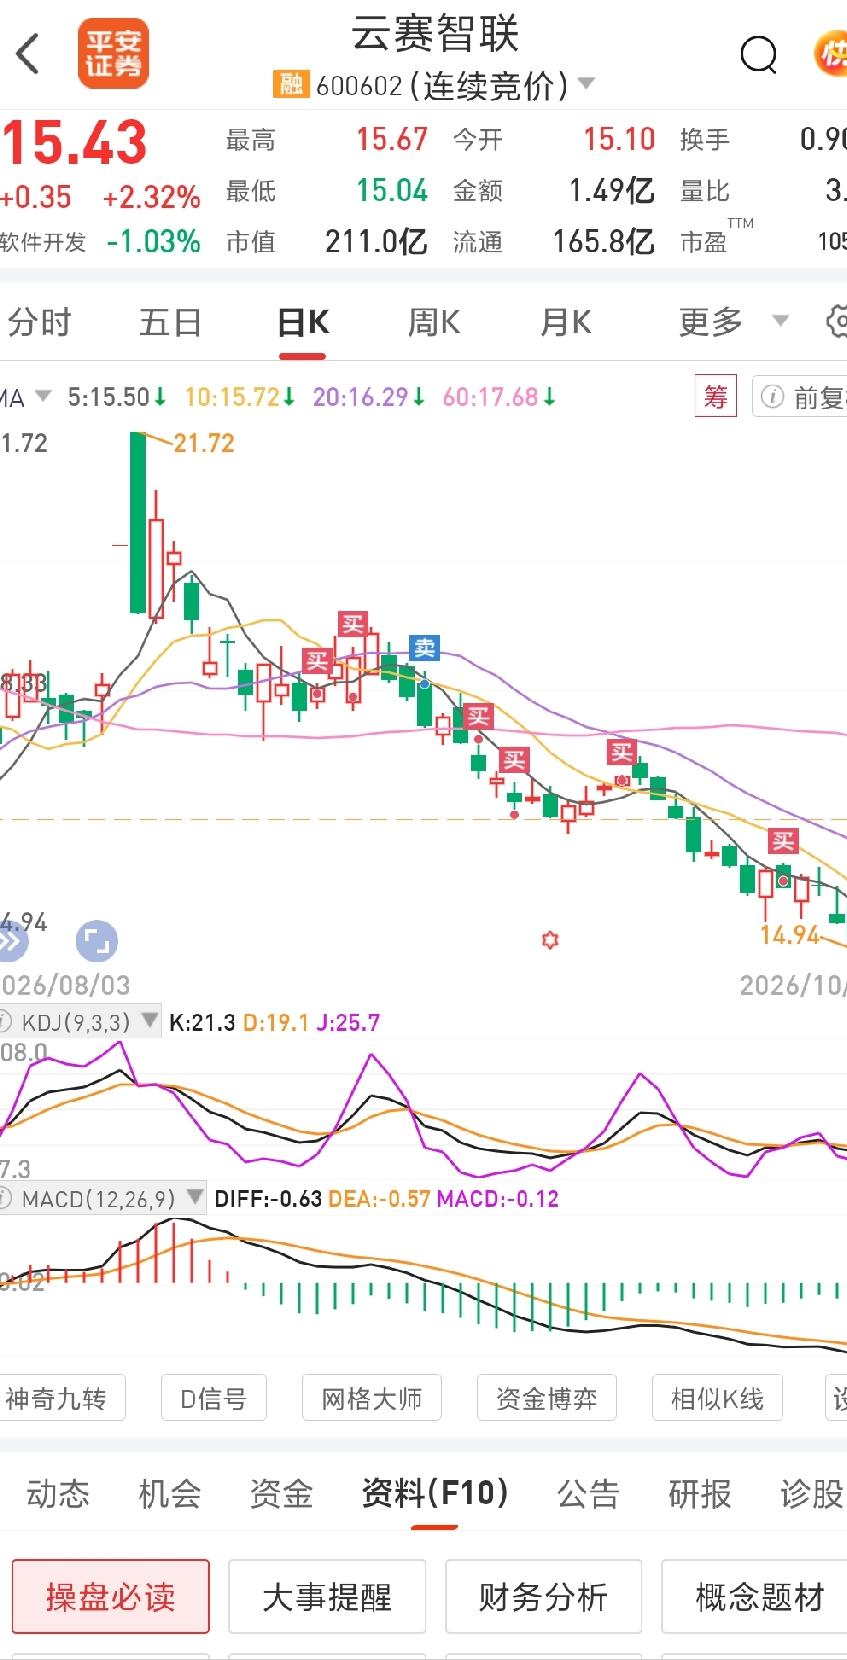Open the Ping An Securities logo
This screenshot has height=1660, width=847.
[x=114, y=54]
